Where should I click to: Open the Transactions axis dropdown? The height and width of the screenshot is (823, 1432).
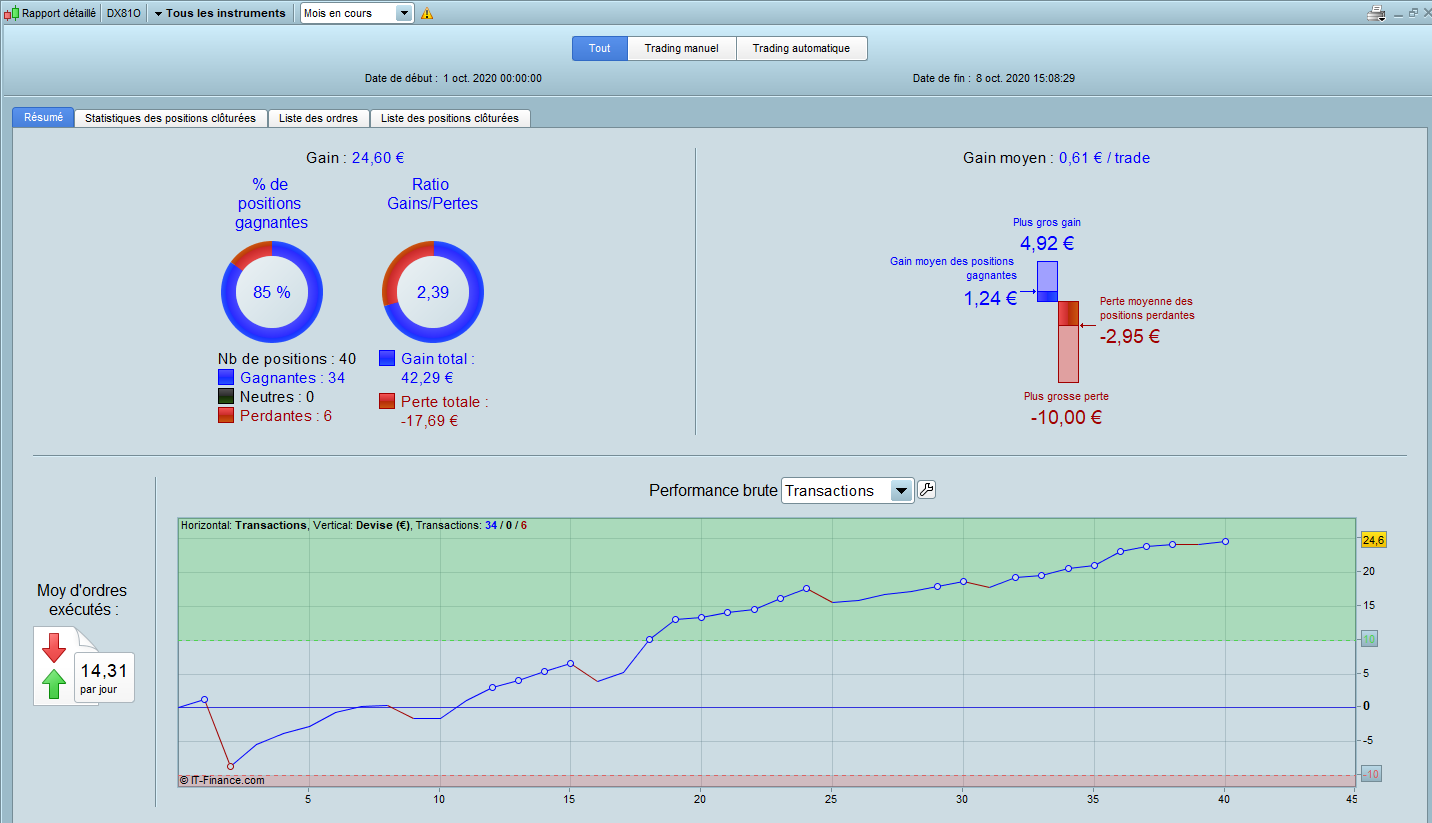[x=847, y=490]
